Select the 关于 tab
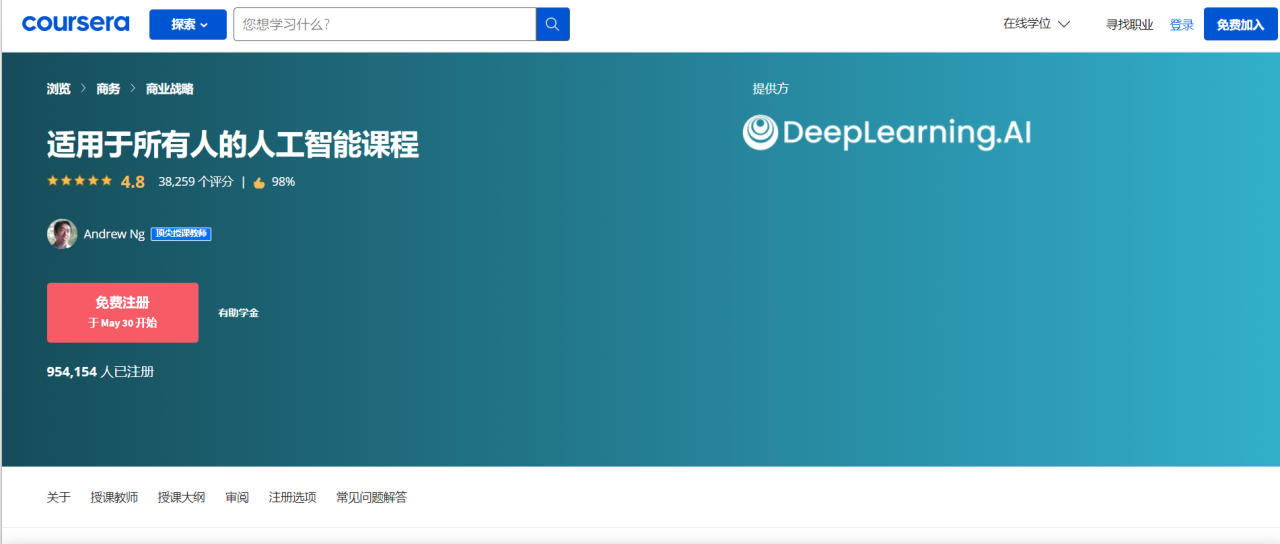 pos(59,497)
